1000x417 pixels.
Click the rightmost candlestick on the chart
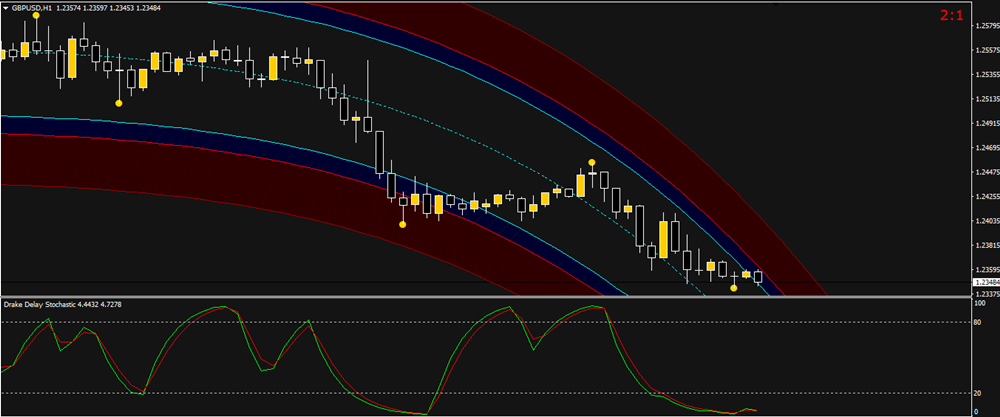tap(758, 276)
